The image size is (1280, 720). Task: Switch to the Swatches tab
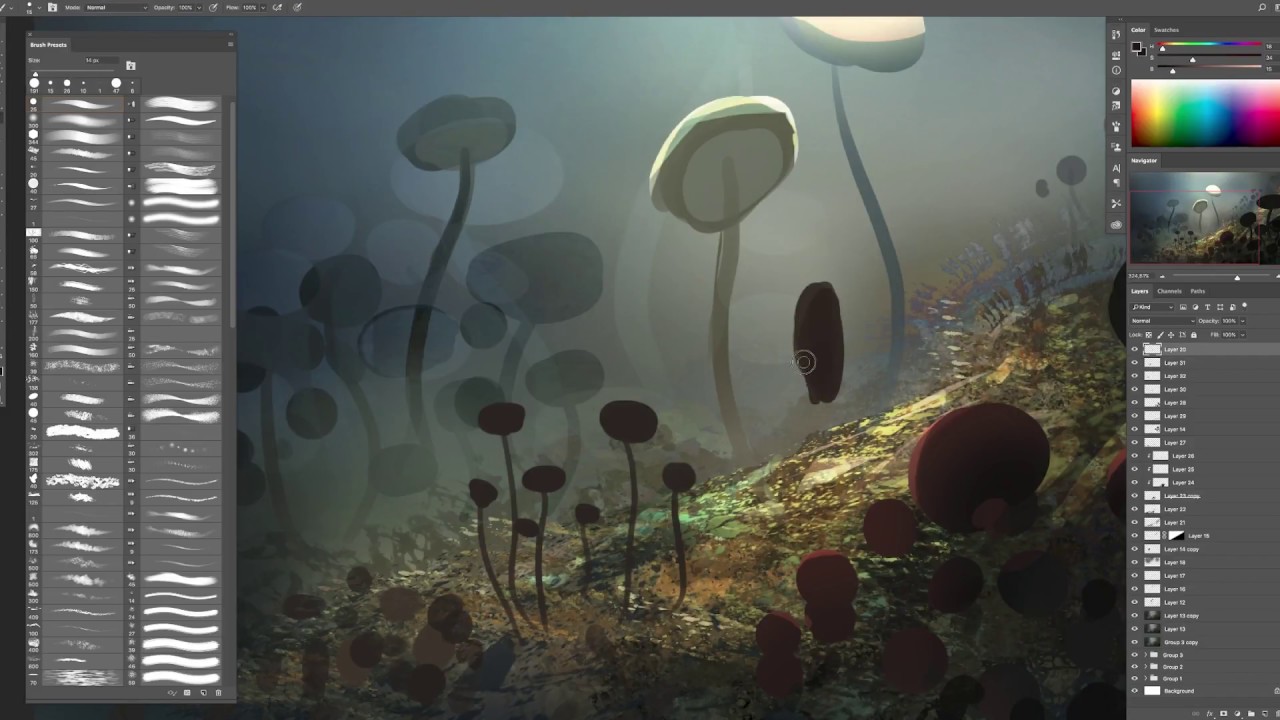1166,30
